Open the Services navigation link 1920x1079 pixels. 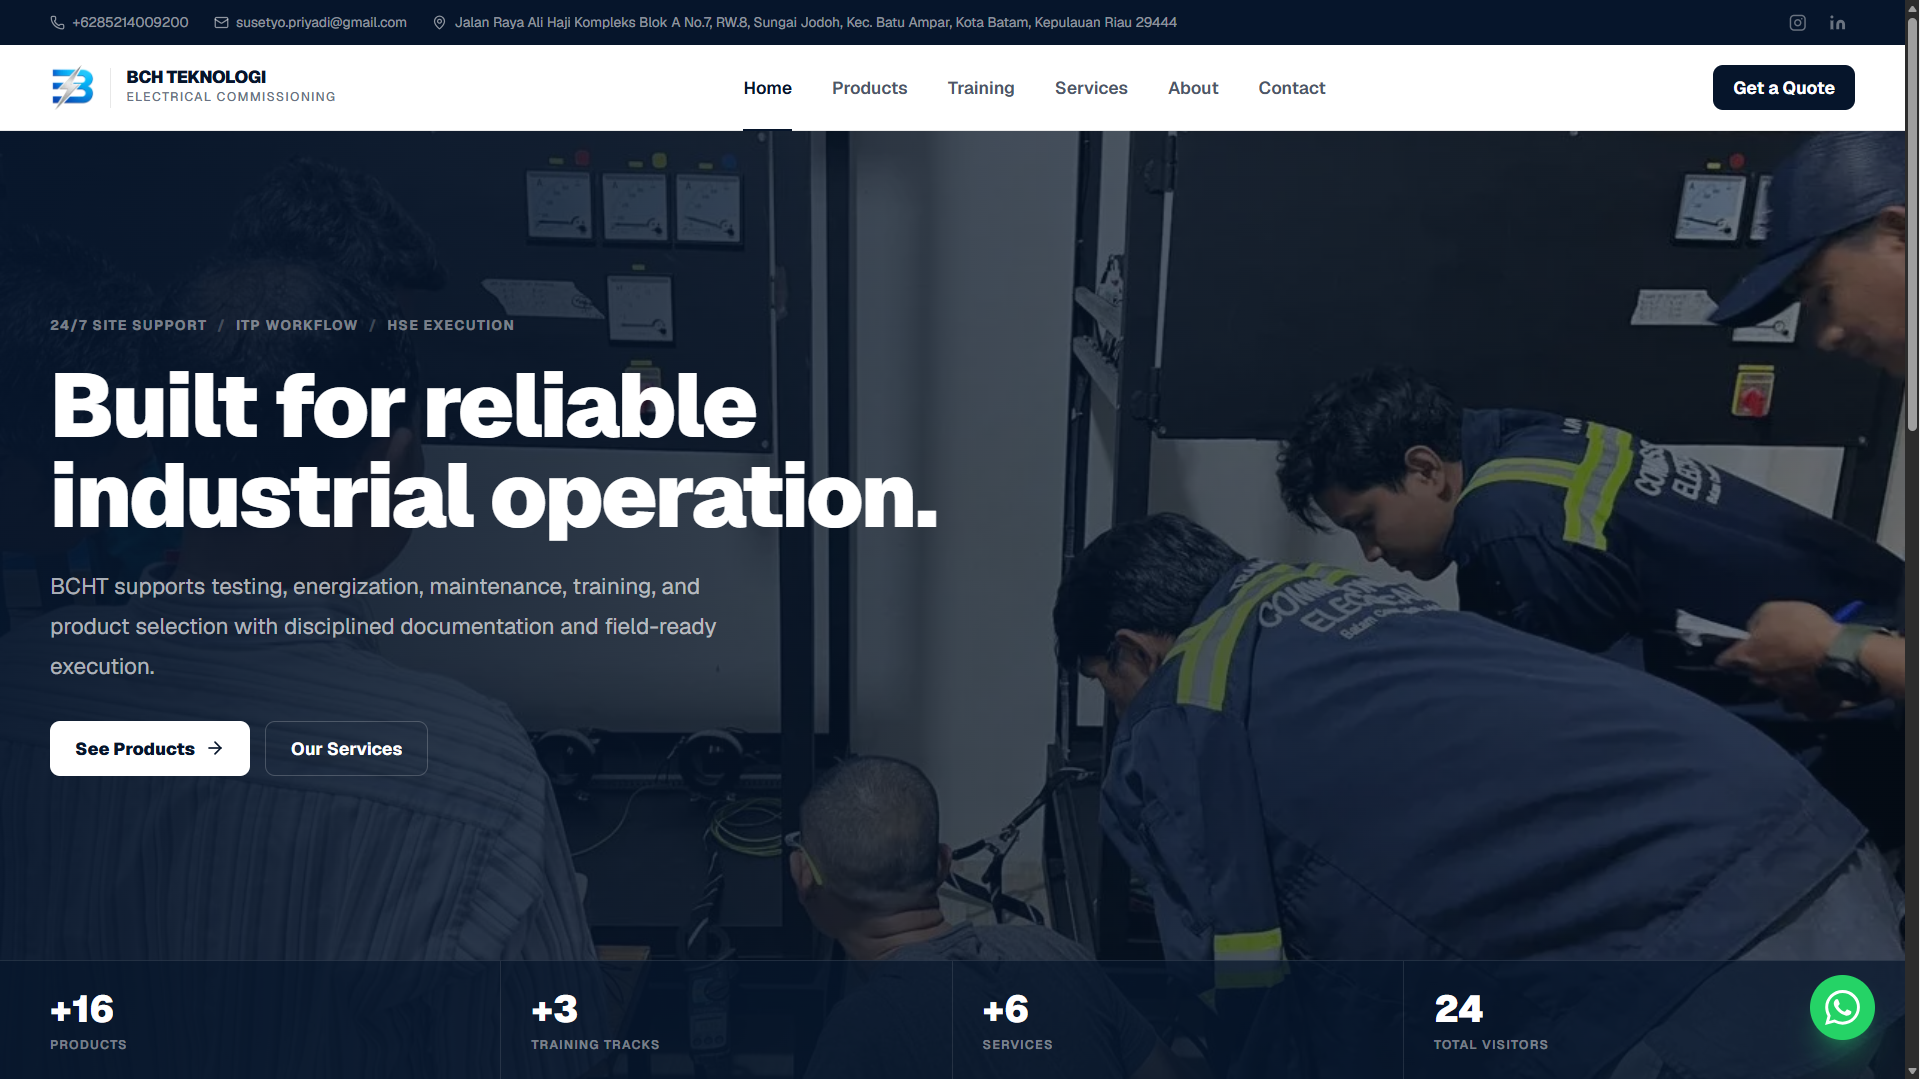[1091, 88]
